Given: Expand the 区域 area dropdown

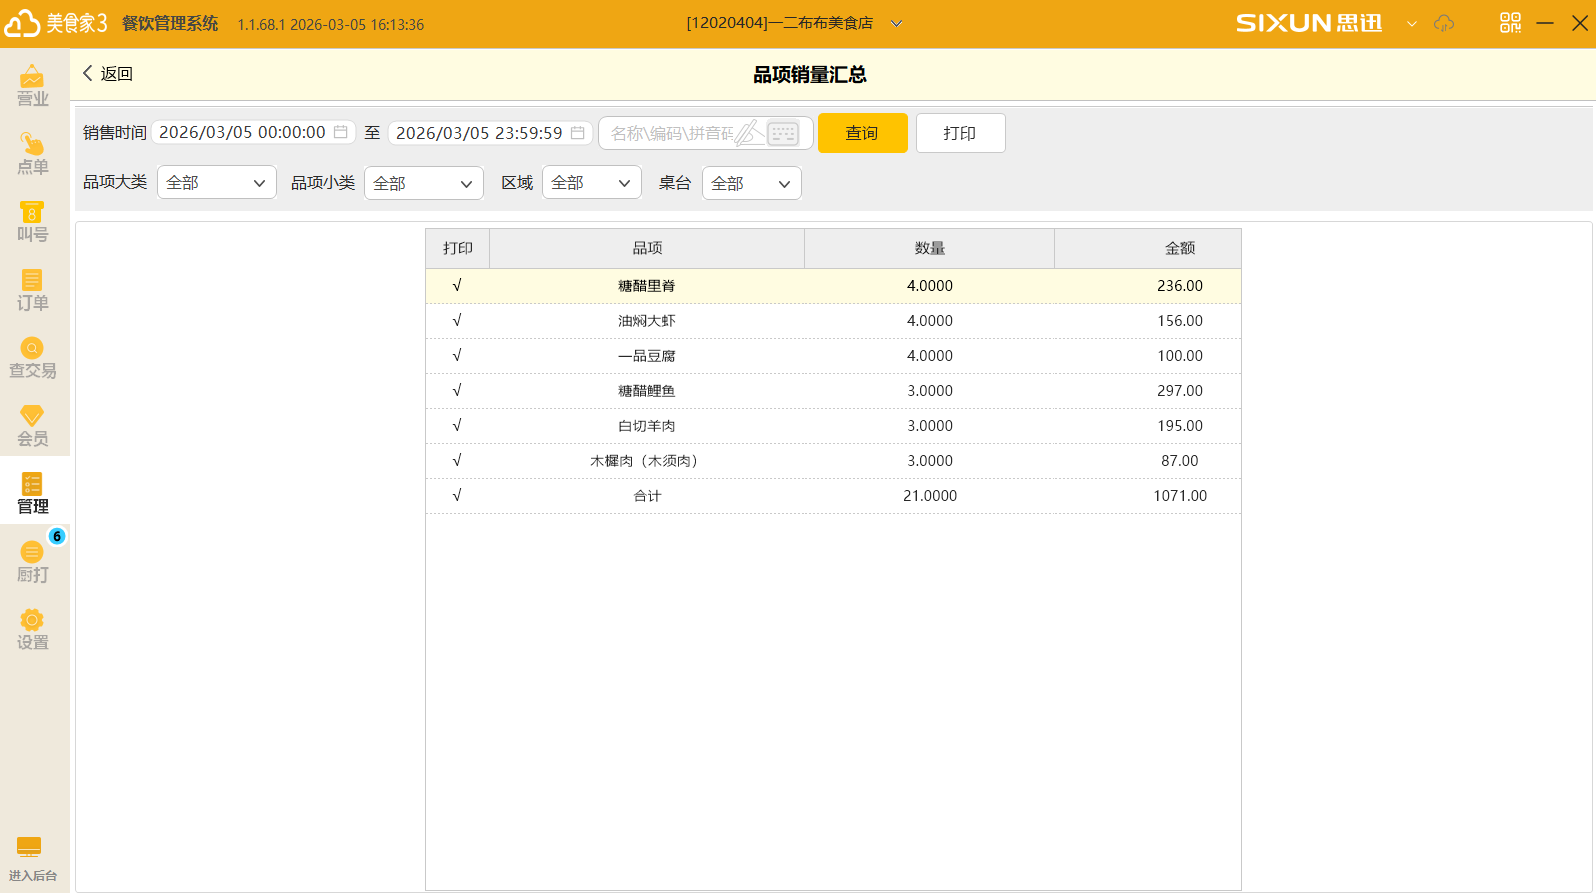Looking at the screenshot, I should pos(591,183).
